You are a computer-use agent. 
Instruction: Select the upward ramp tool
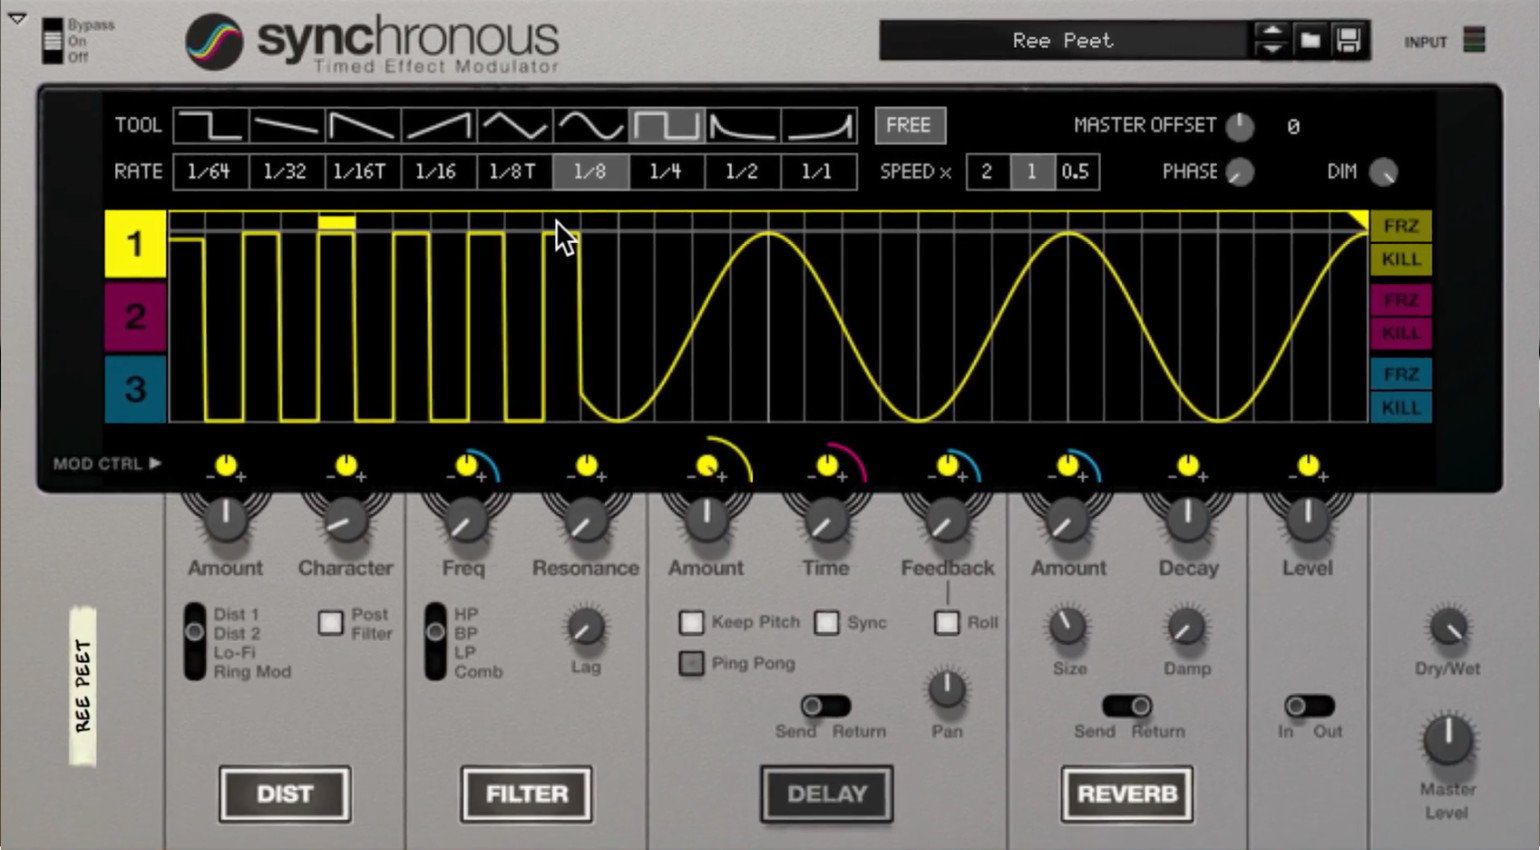pos(438,126)
